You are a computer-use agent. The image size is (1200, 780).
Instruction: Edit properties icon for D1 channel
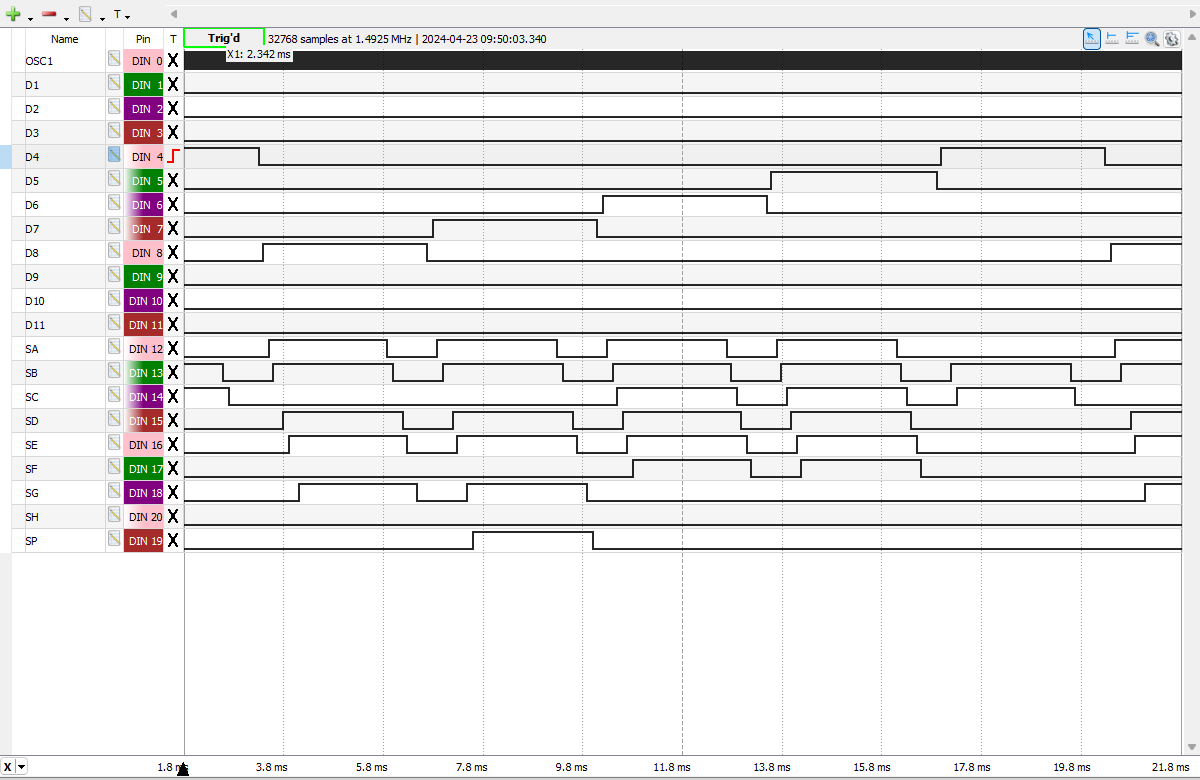click(114, 84)
